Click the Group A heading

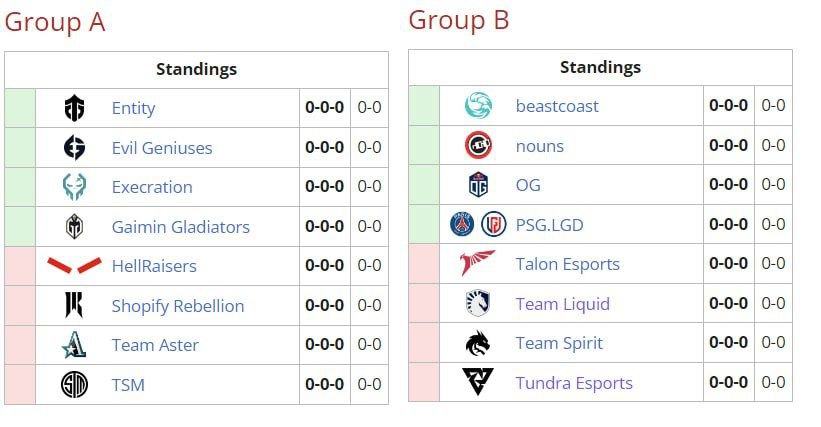pos(55,22)
